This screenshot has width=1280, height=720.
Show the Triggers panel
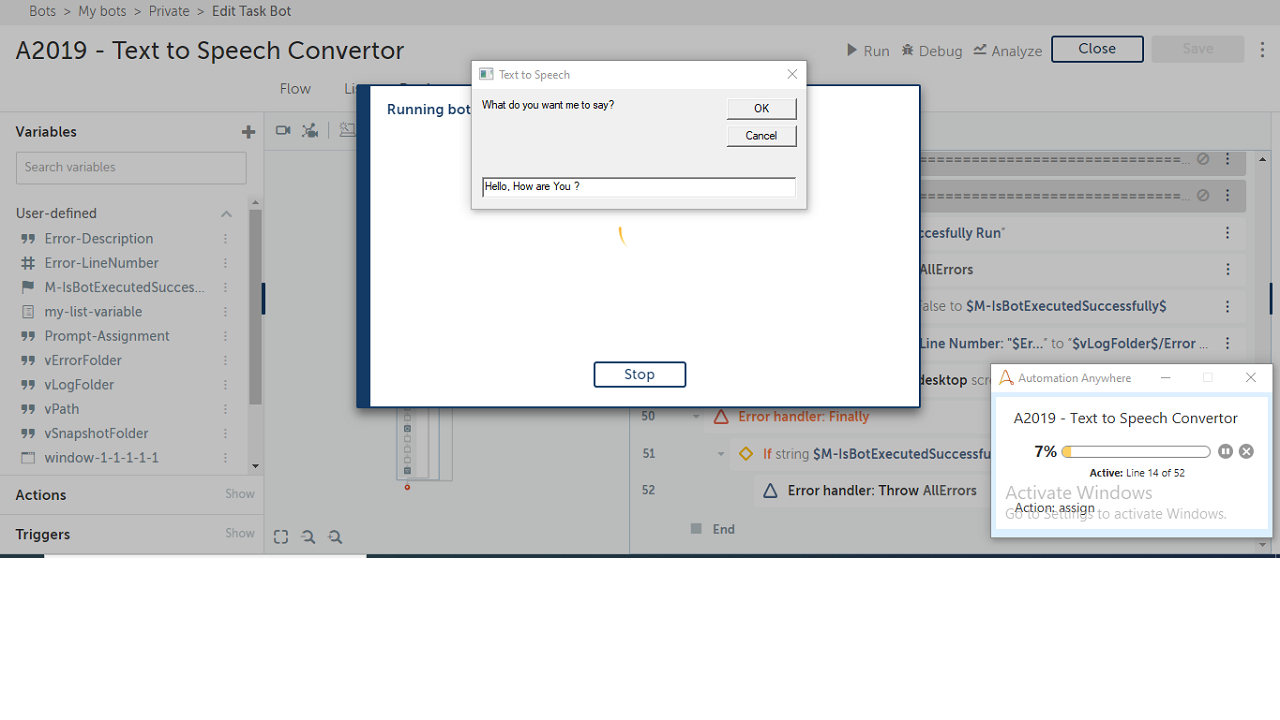click(240, 534)
